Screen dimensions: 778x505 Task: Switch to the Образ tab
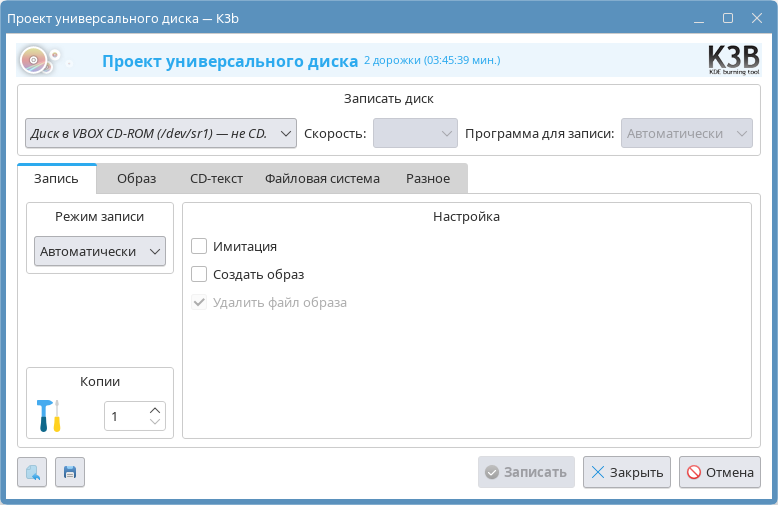click(x=136, y=179)
